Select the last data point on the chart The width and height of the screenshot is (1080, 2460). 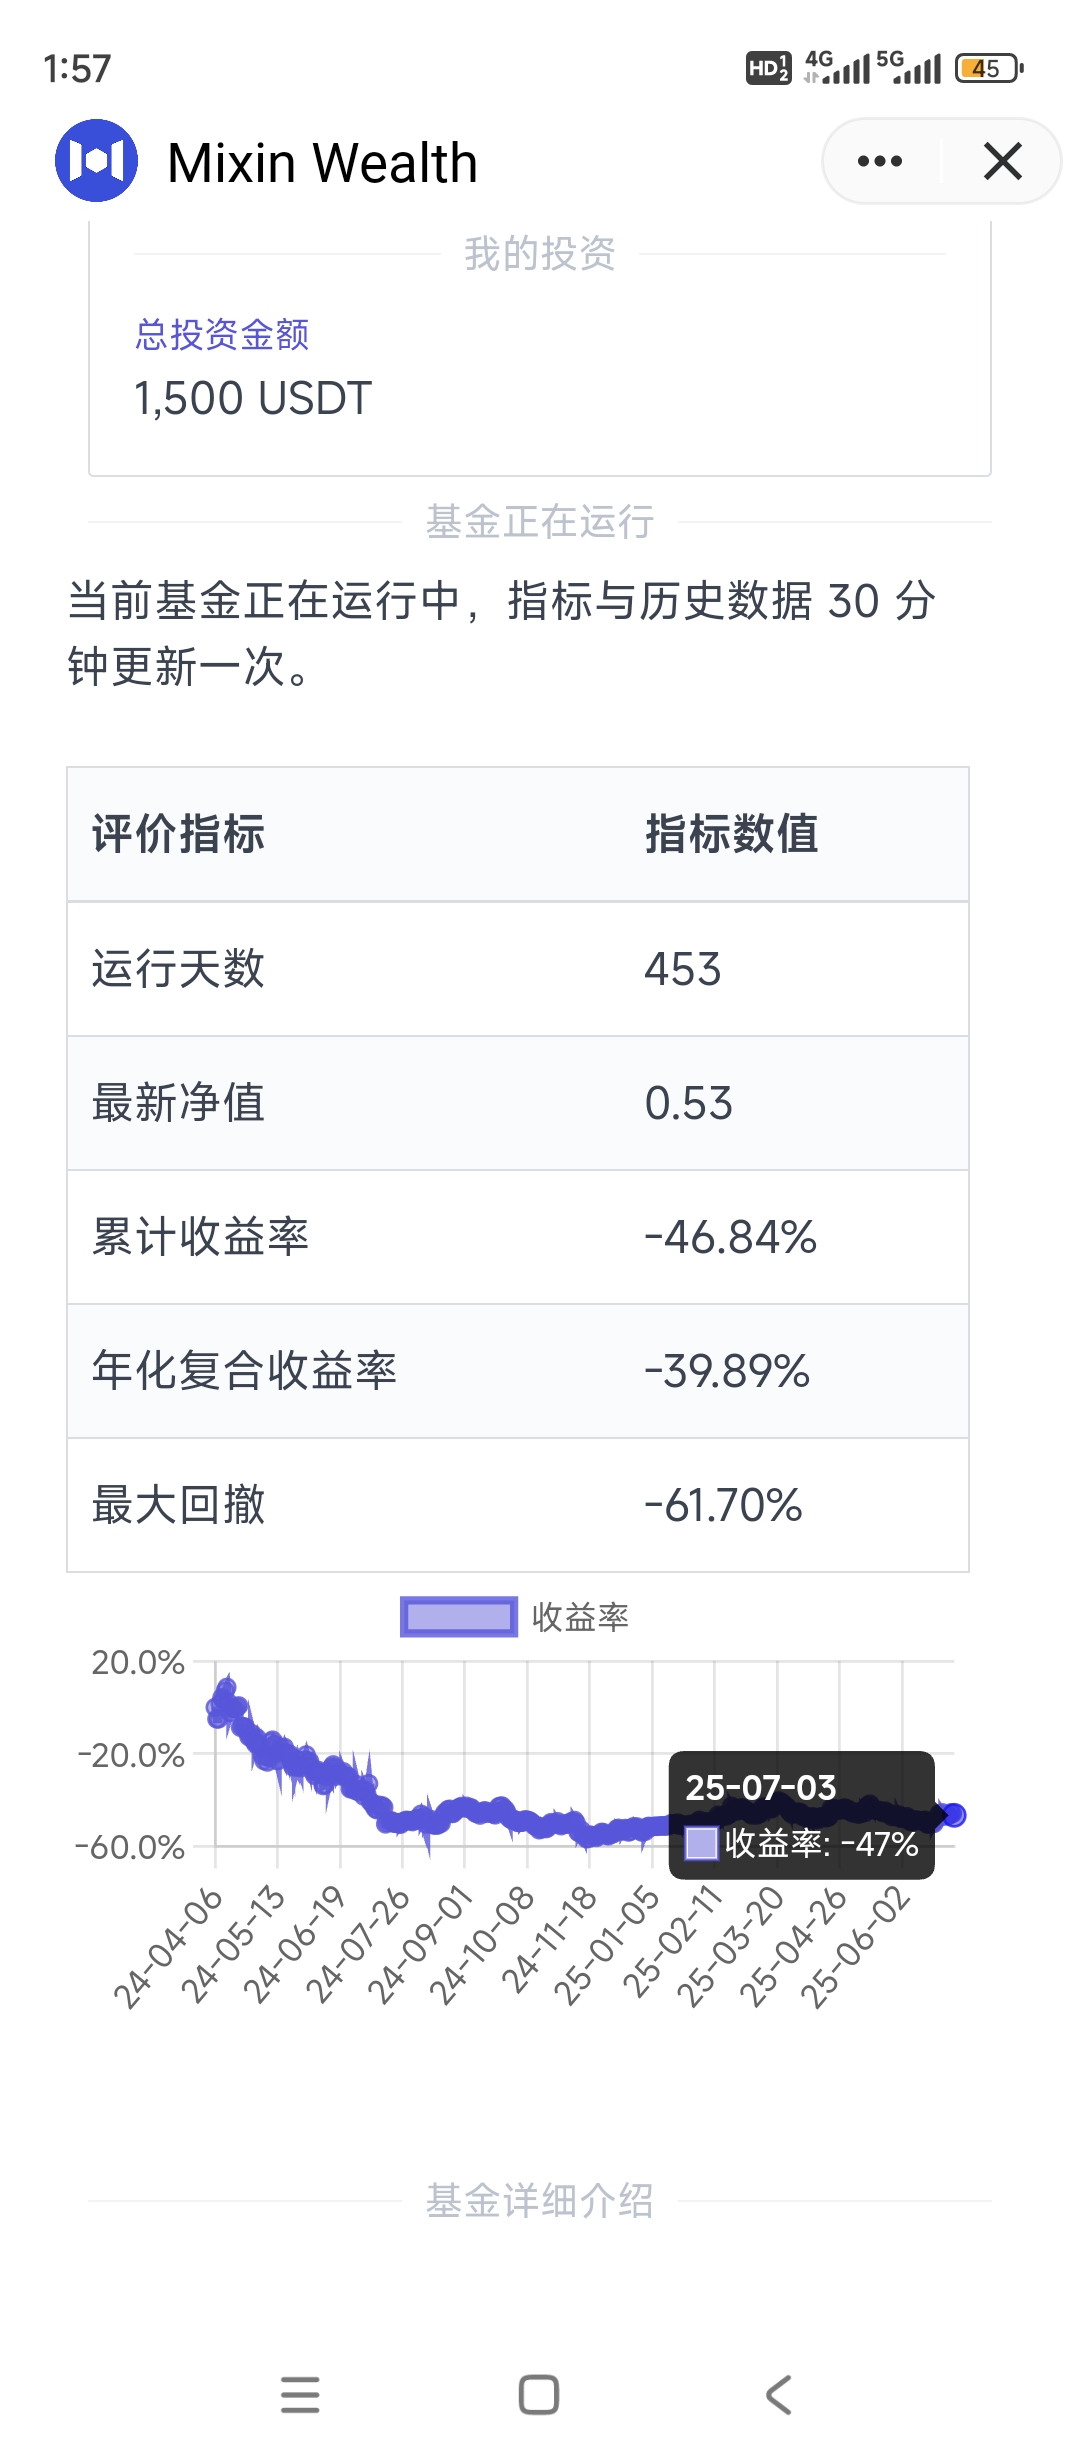tap(953, 1814)
